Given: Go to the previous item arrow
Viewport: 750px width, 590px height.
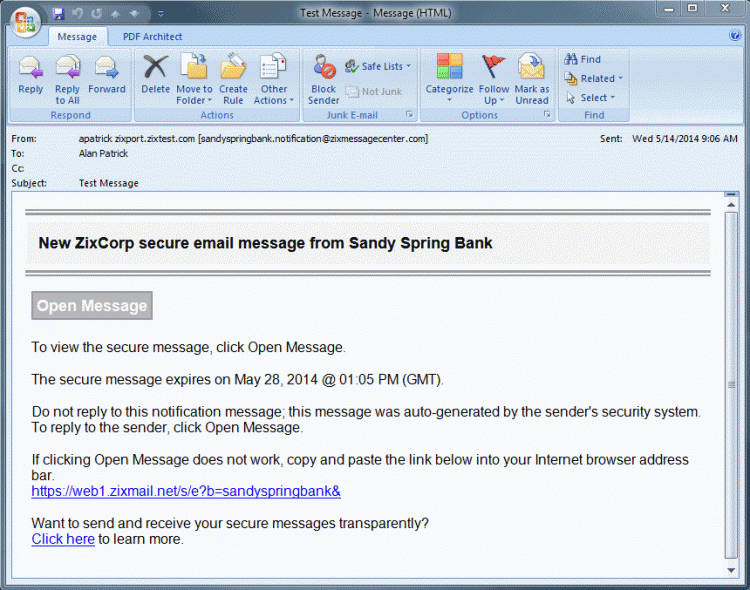Looking at the screenshot, I should pos(115,14).
